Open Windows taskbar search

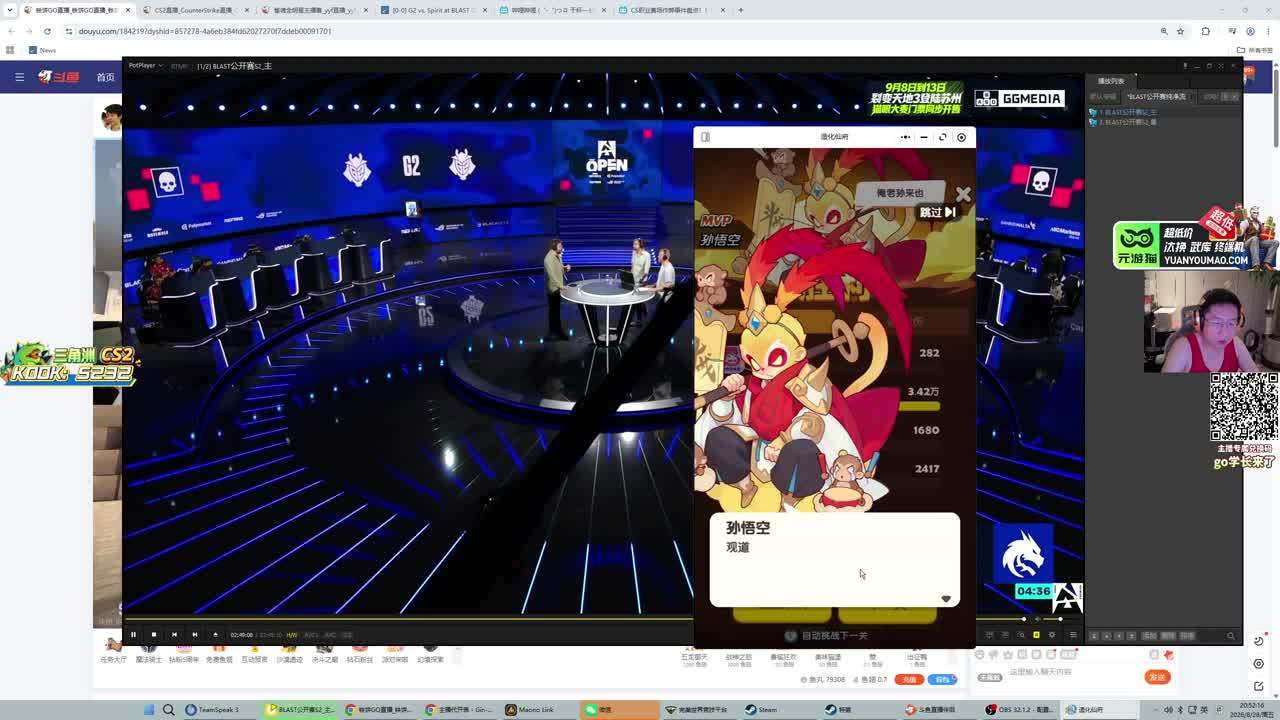point(168,710)
